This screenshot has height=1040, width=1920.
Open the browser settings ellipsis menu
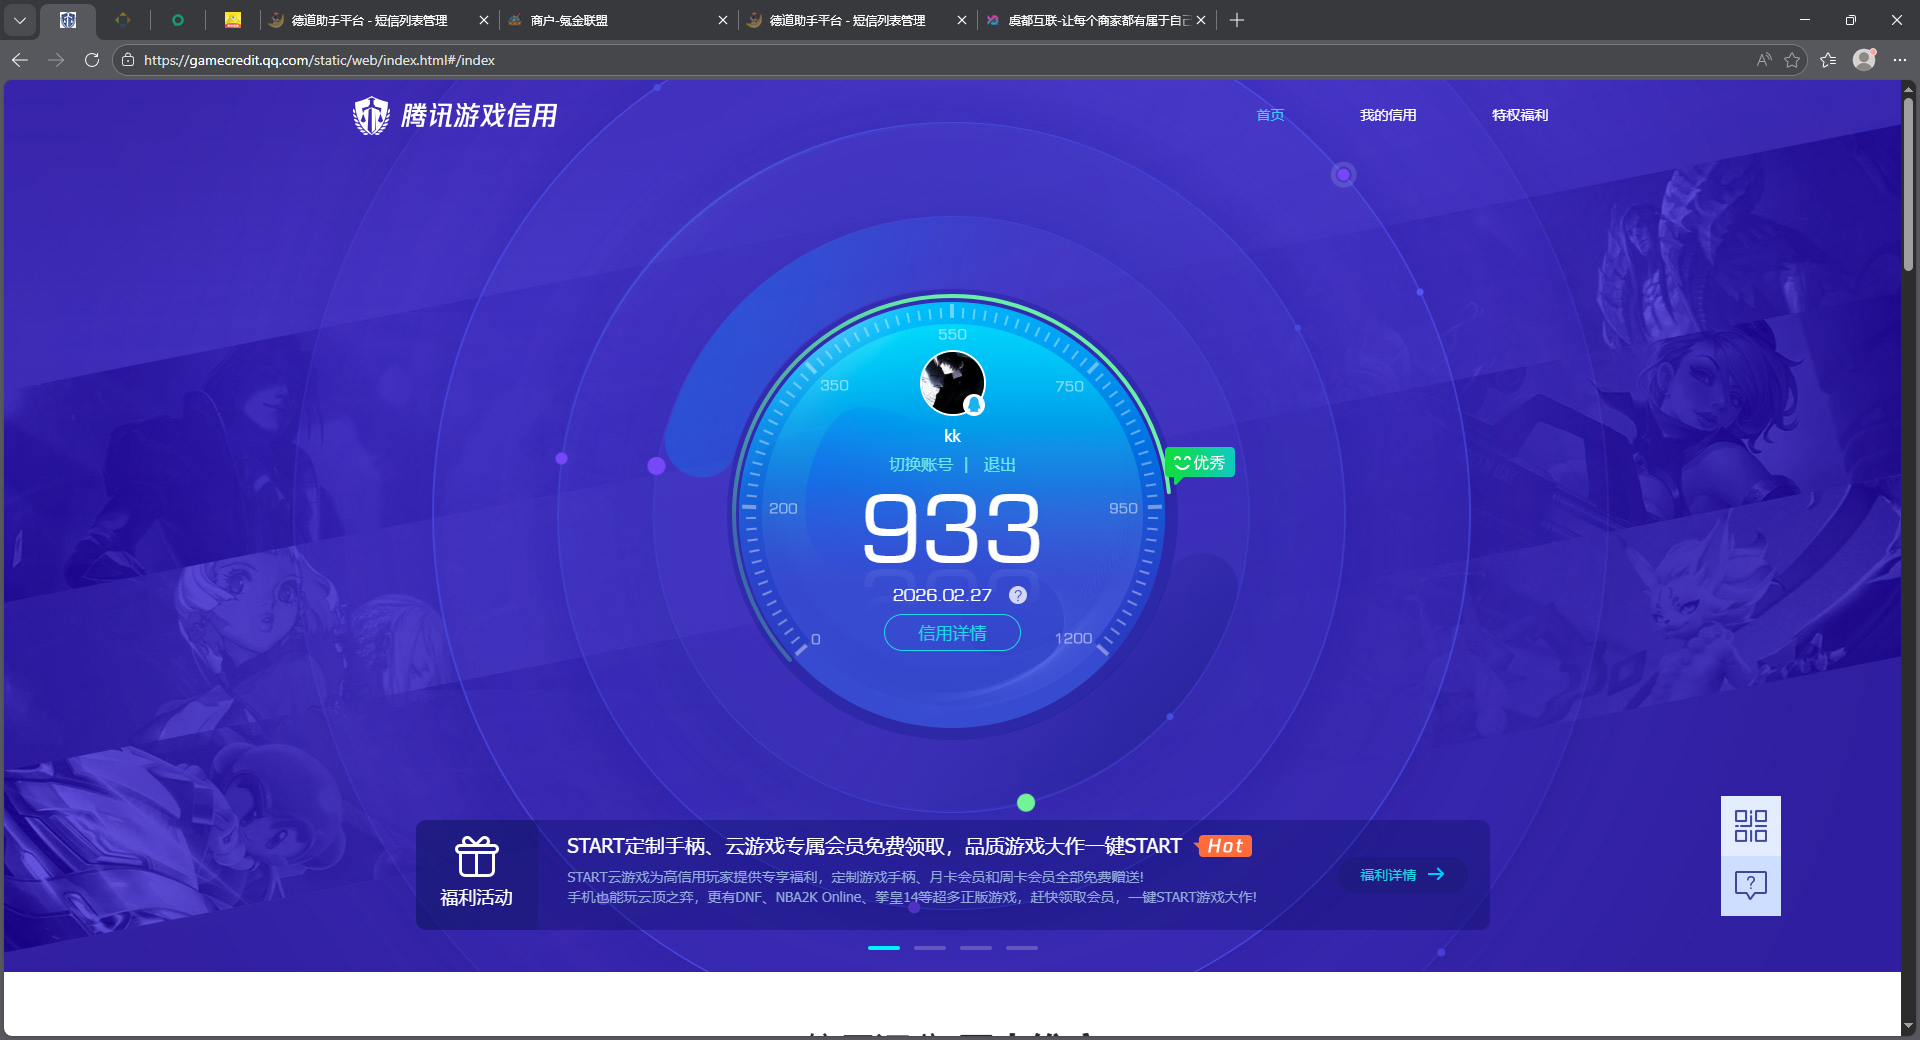tap(1901, 60)
